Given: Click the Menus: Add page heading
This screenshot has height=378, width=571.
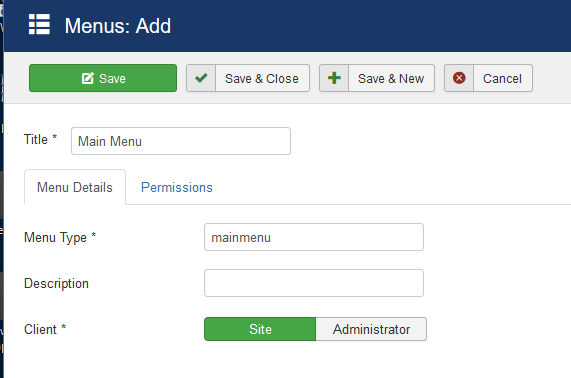Looking at the screenshot, I should click(x=118, y=26).
